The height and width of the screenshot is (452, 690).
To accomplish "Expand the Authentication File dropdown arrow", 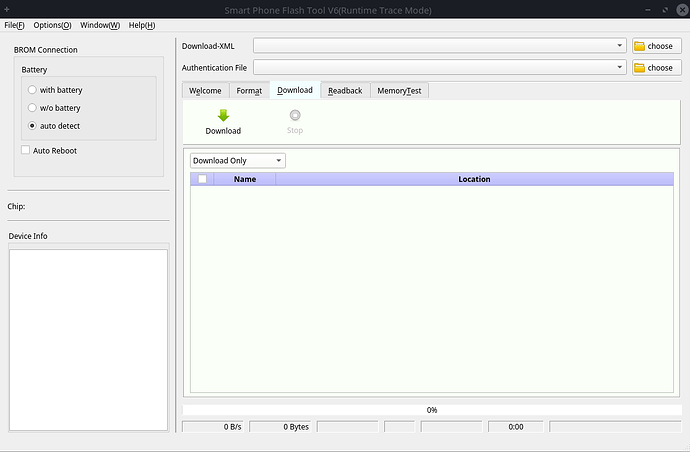I will 619,67.
